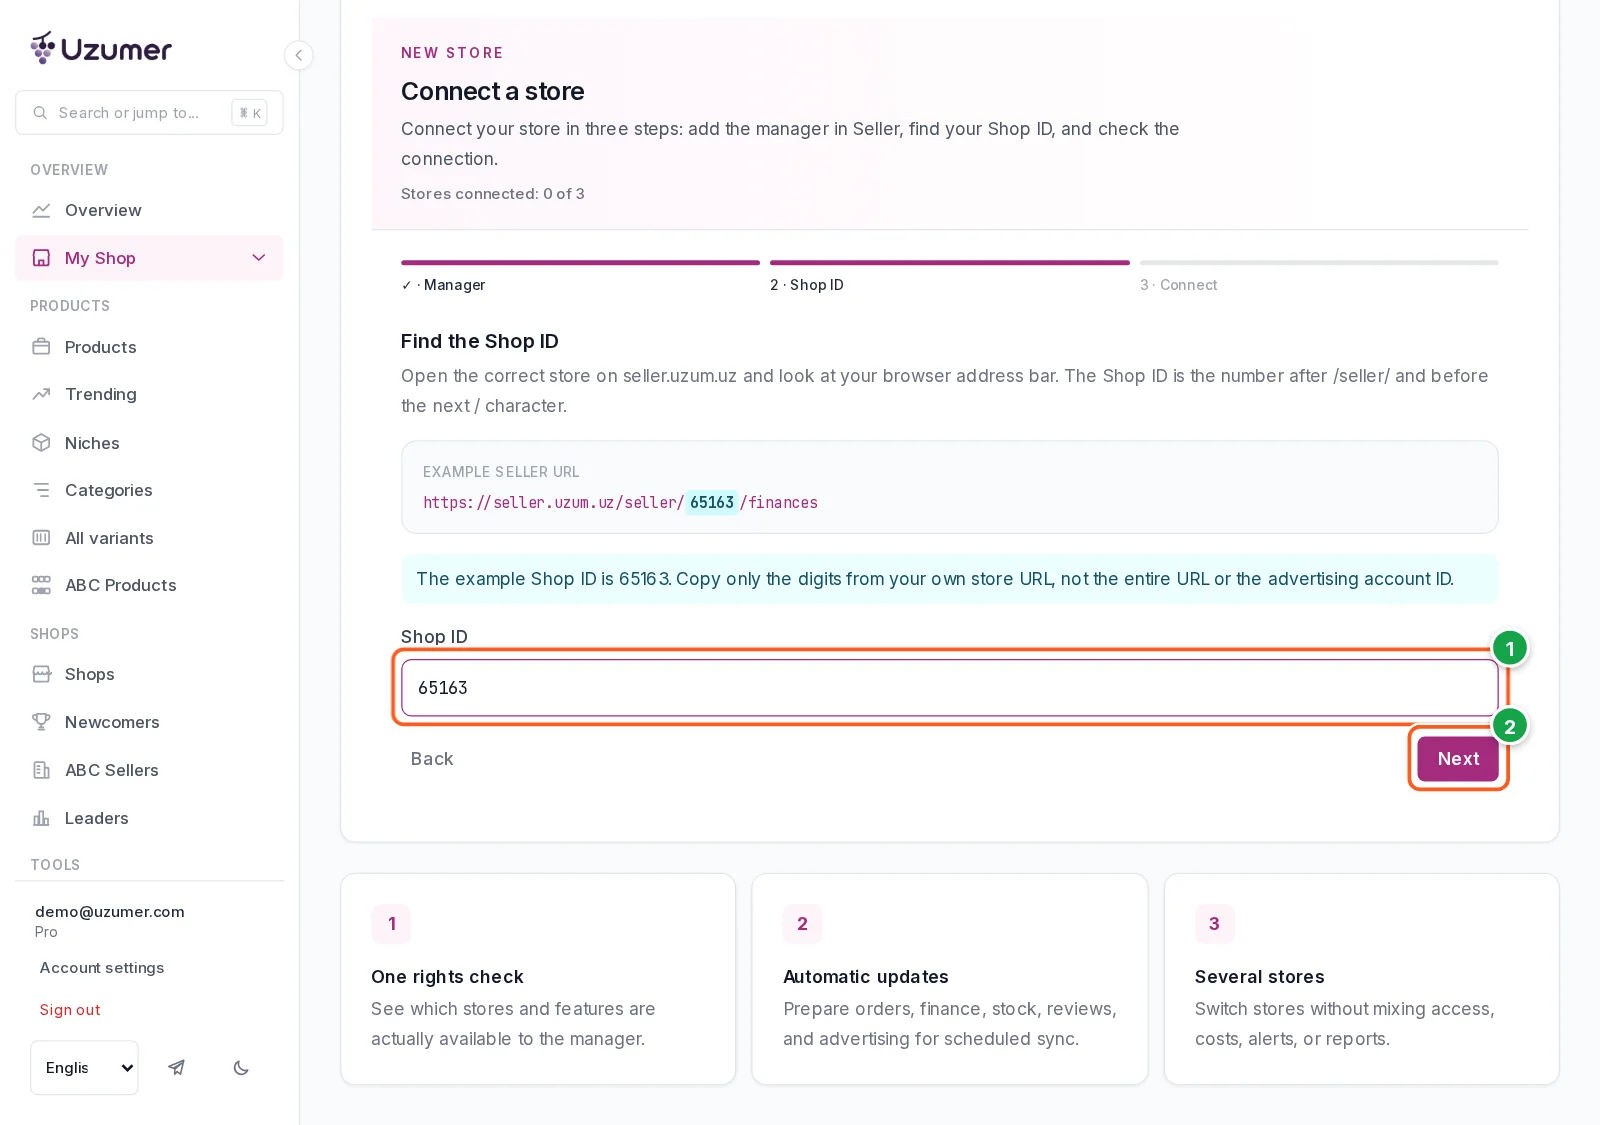Viewport: 1600px width, 1125px height.
Task: Click the Next button
Action: click(x=1458, y=759)
